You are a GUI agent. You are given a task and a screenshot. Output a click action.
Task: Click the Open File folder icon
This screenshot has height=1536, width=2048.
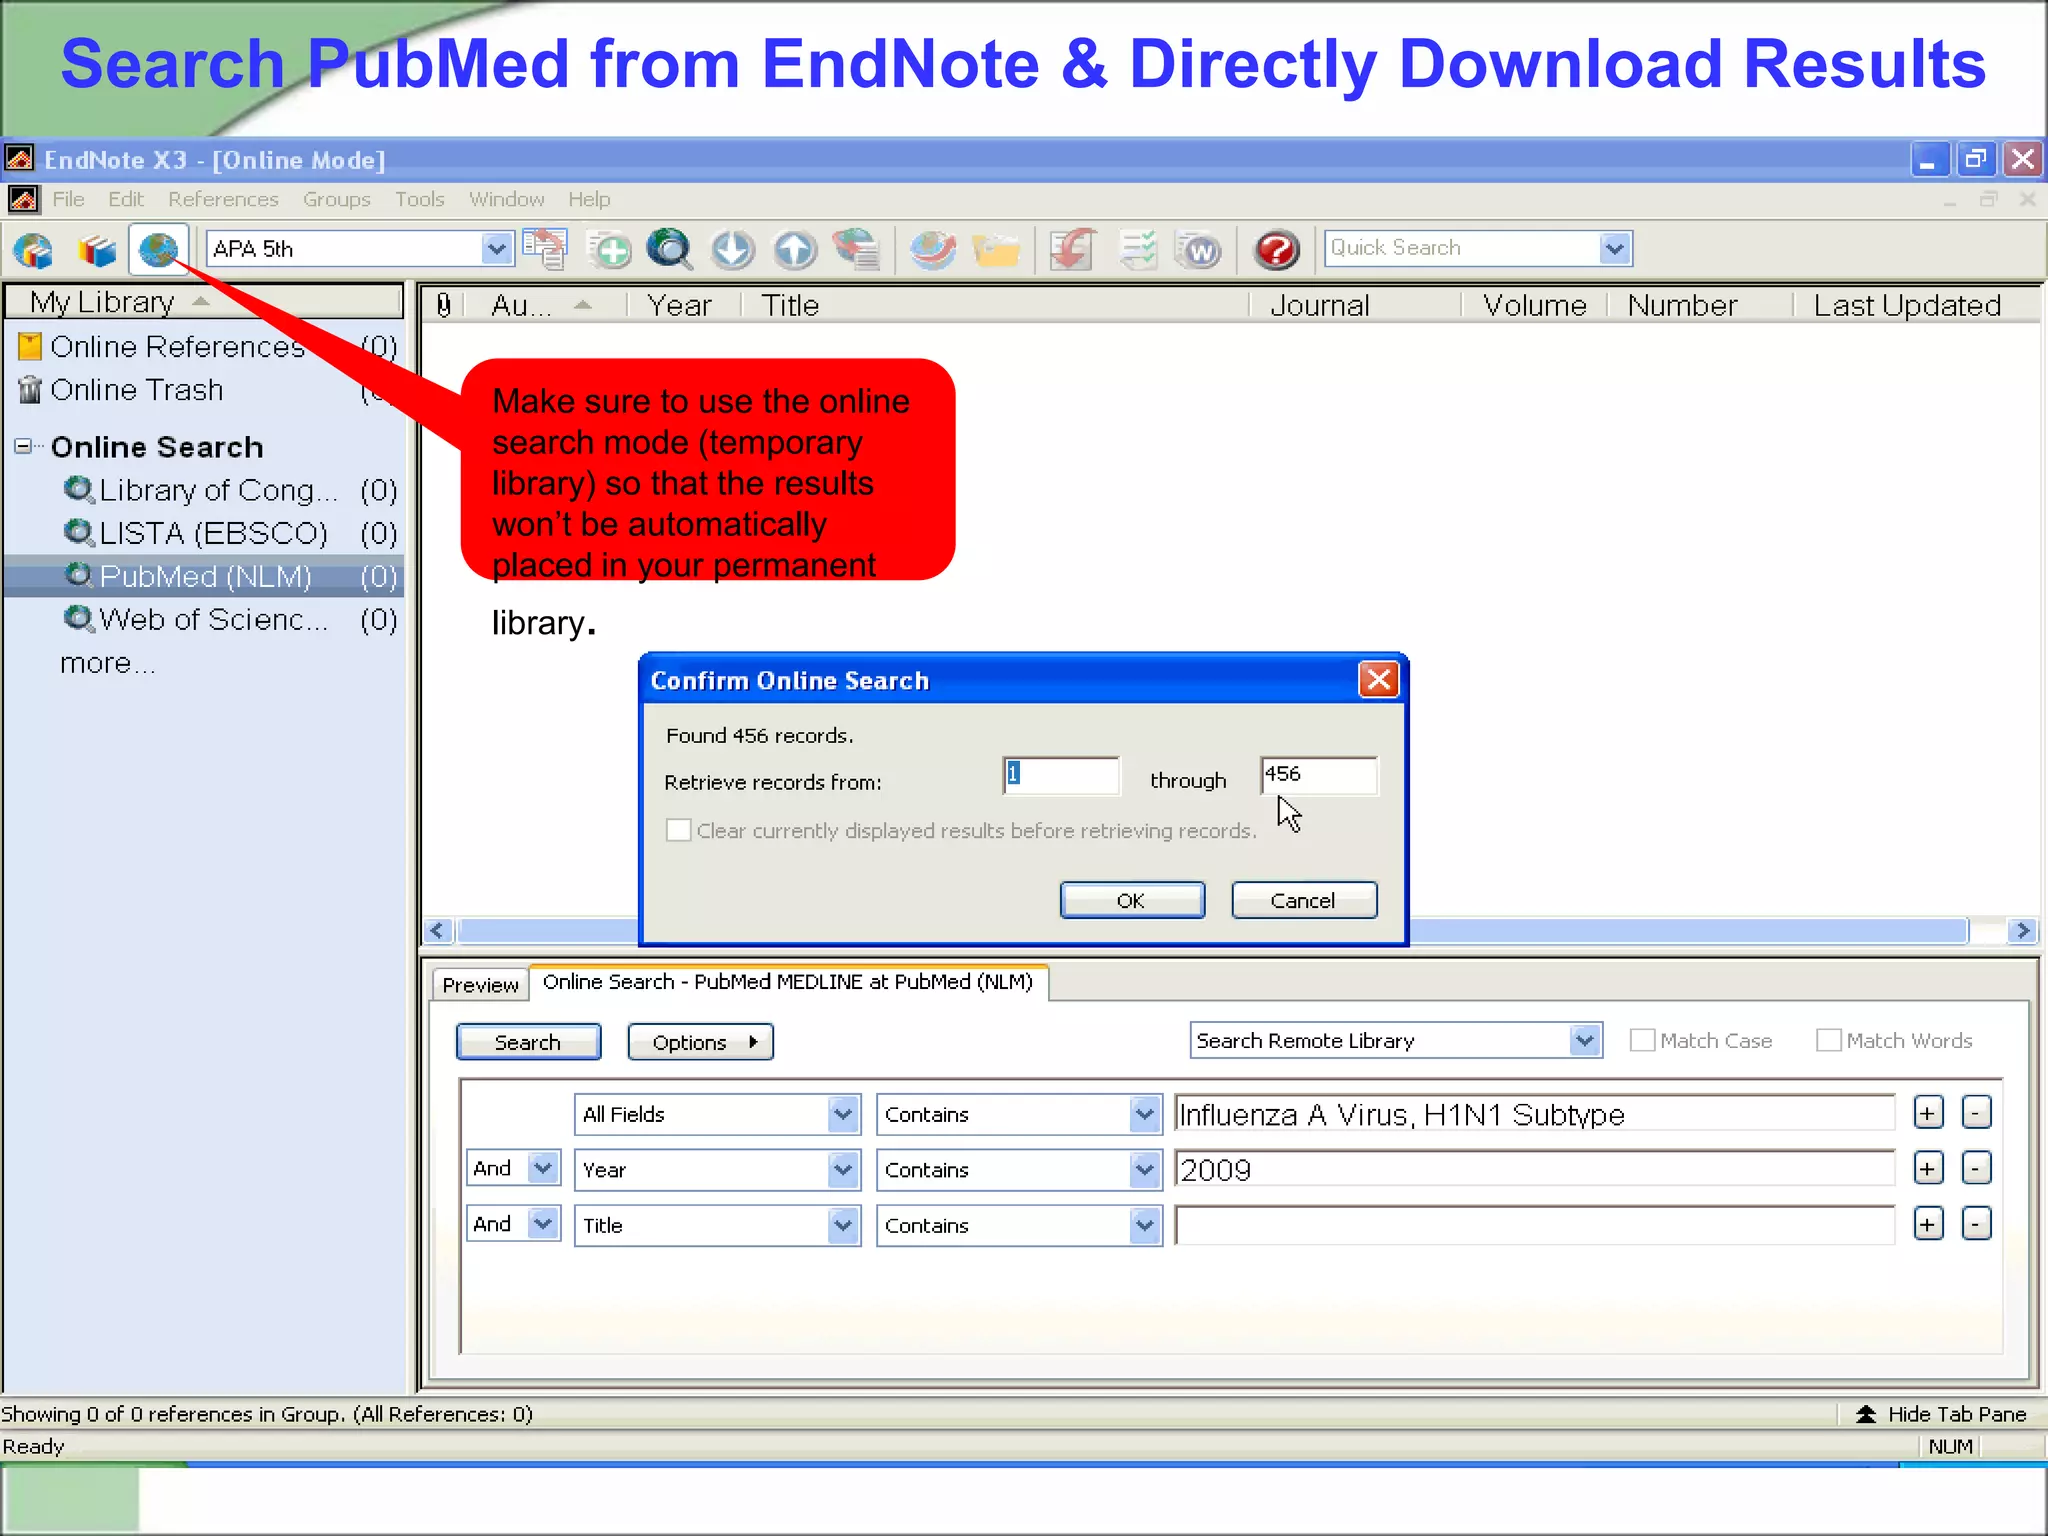[996, 250]
